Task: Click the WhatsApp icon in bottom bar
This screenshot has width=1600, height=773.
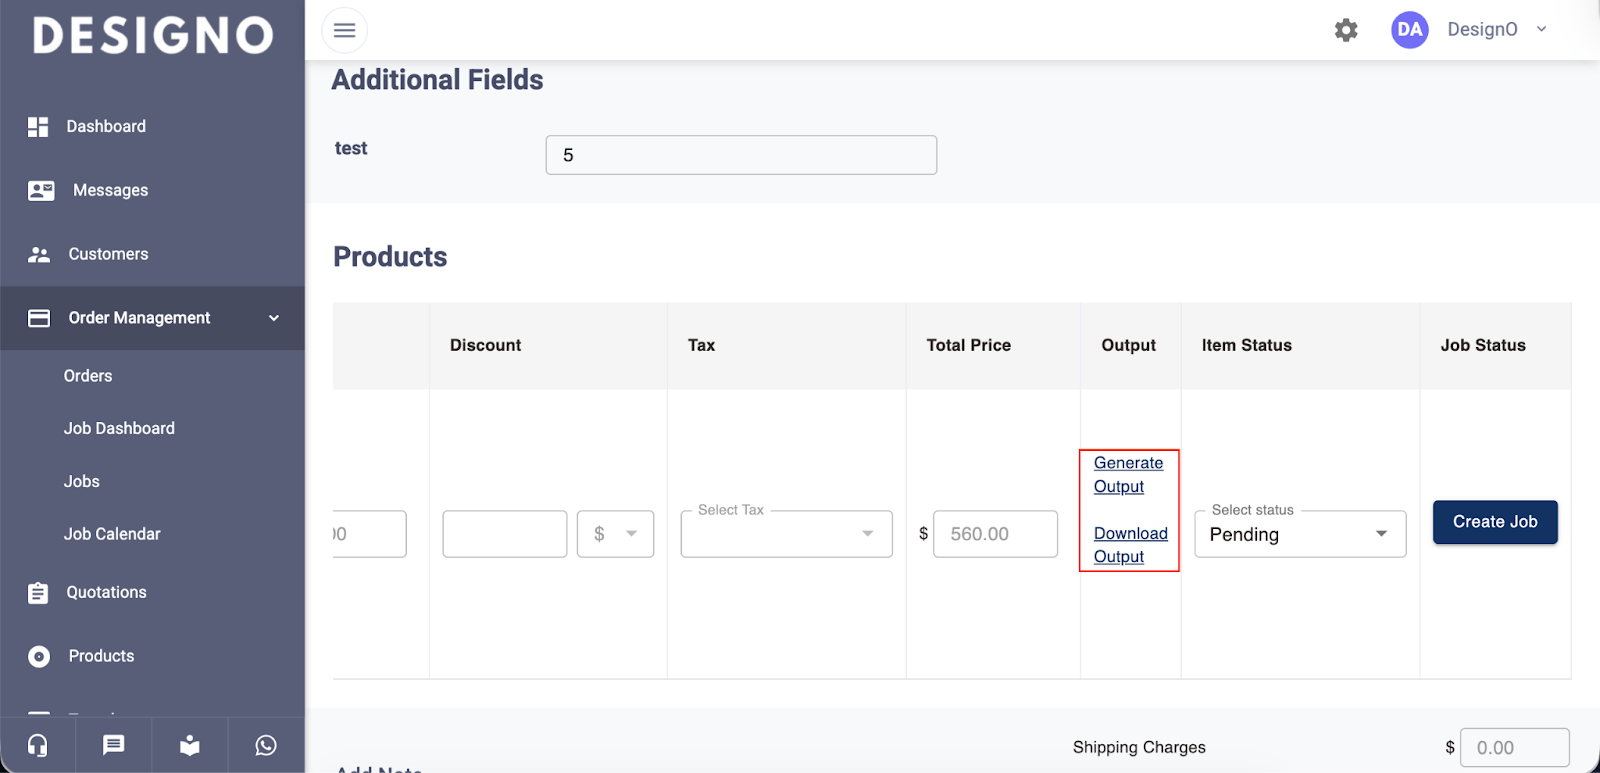Action: [266, 745]
